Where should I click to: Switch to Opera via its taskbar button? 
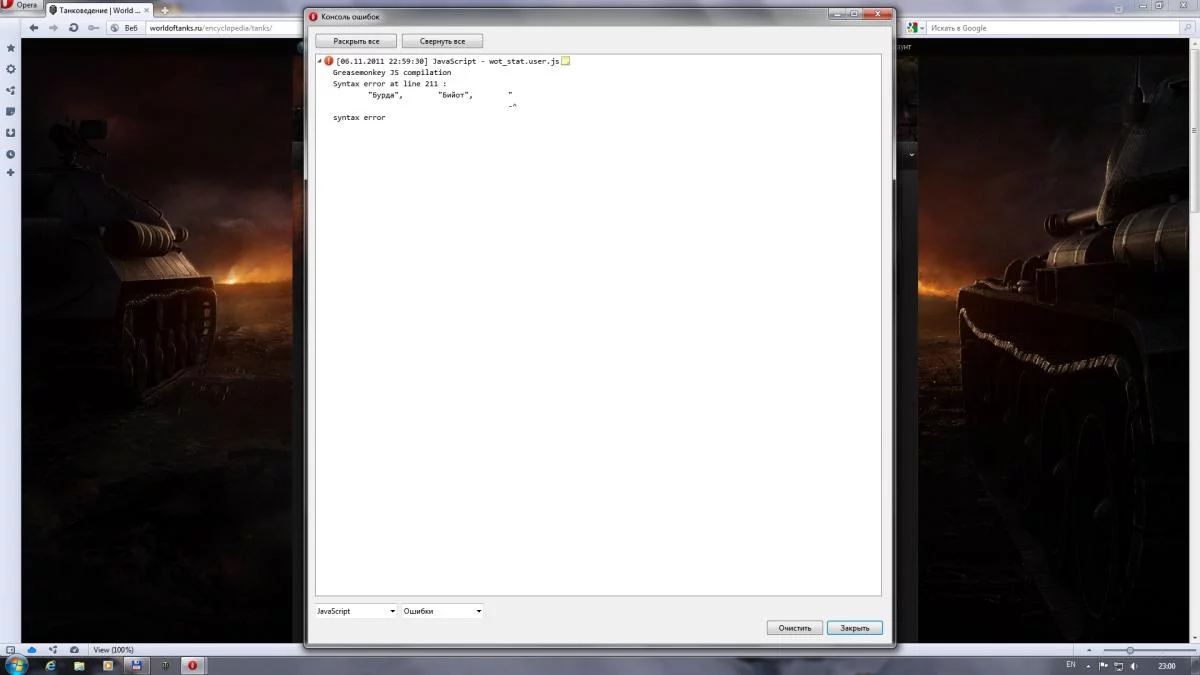tap(191, 665)
